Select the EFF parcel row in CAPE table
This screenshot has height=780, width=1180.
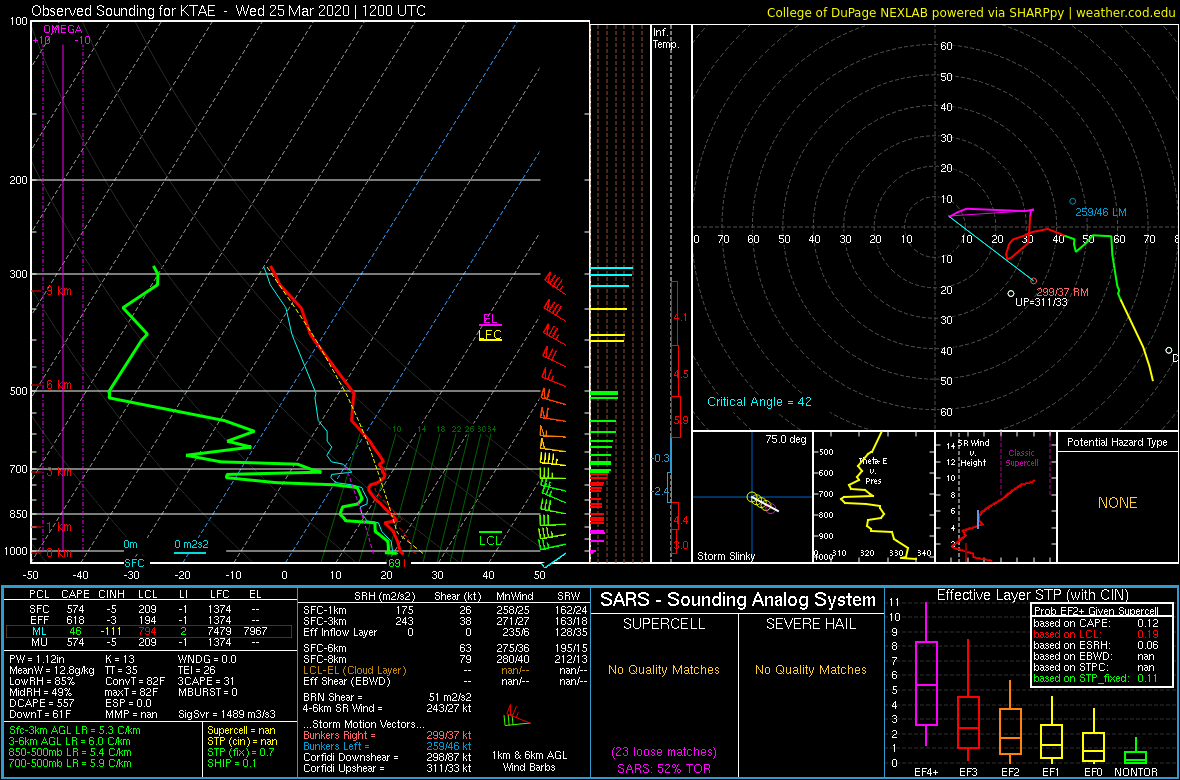(148, 618)
